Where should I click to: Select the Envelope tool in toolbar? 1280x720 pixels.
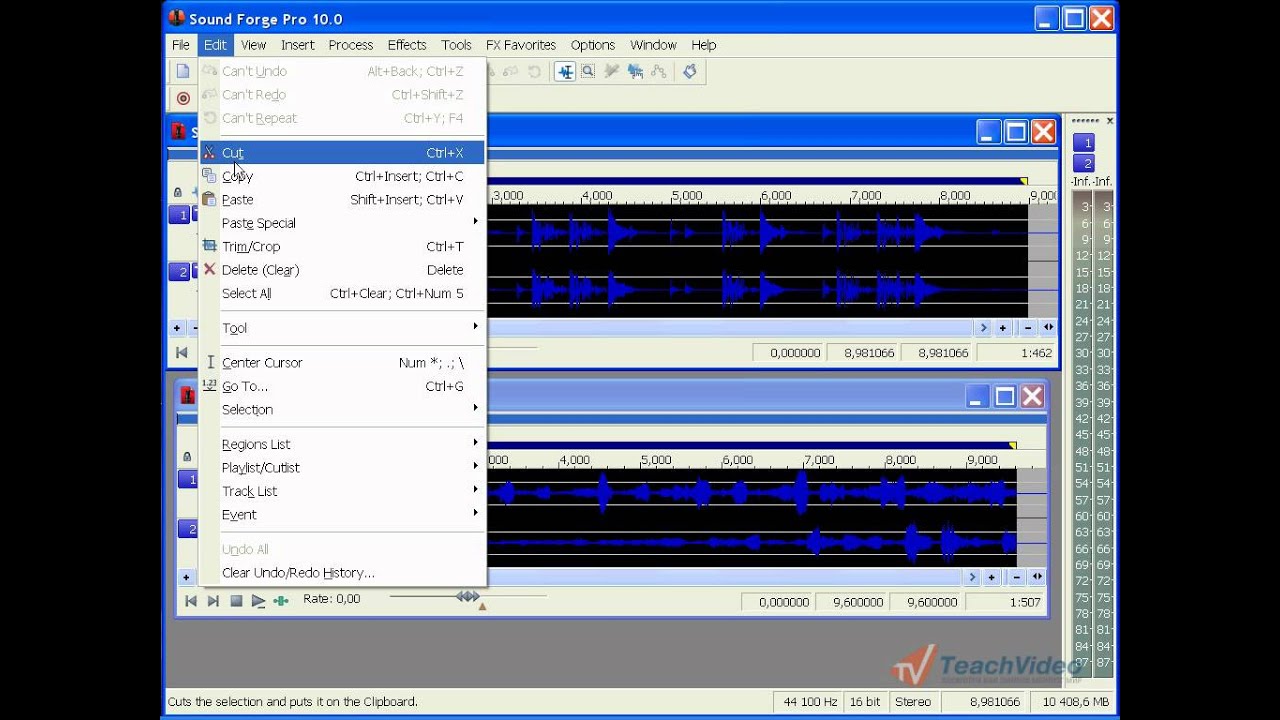(x=658, y=71)
